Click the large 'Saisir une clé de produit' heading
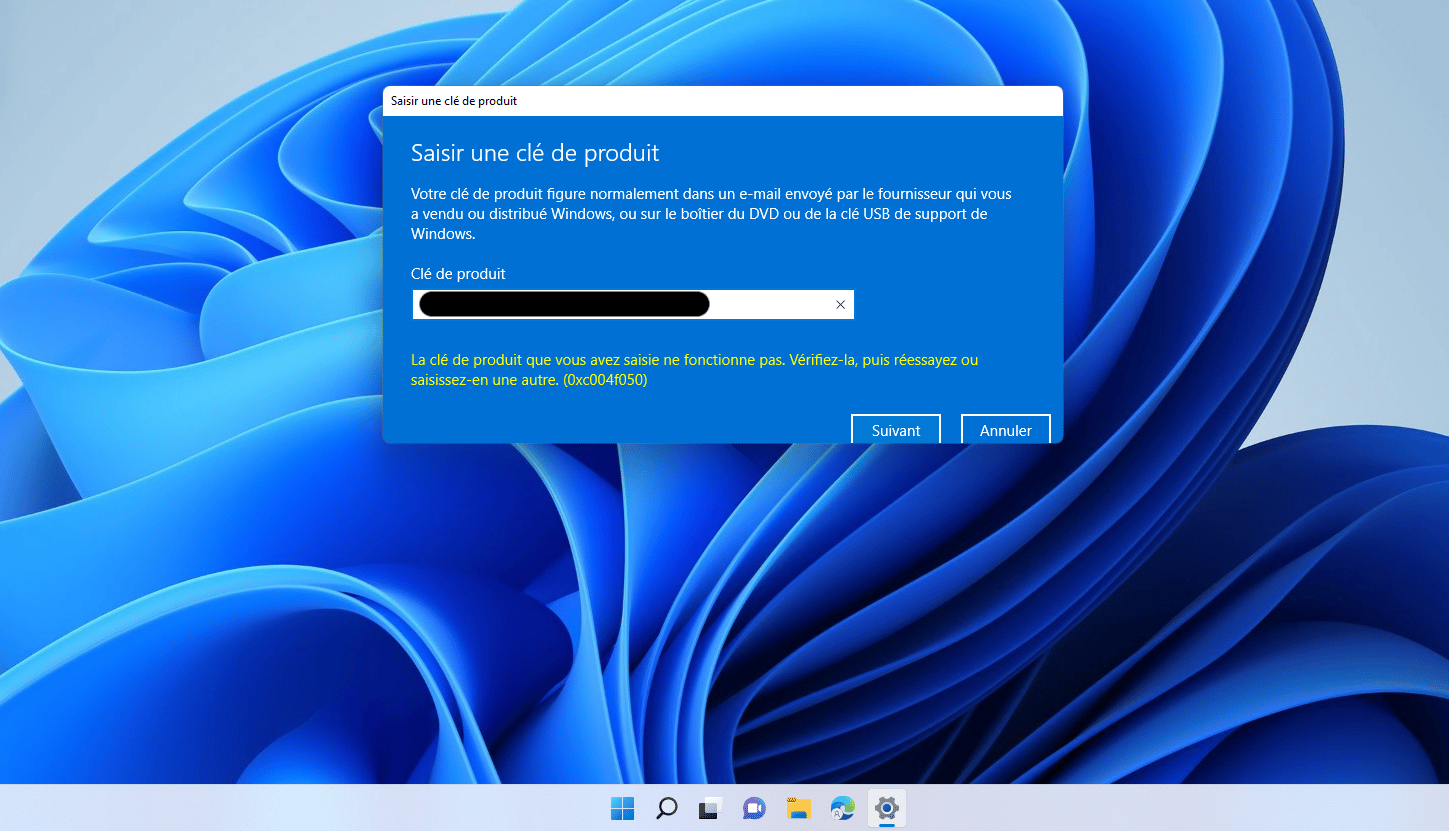Screen dimensions: 1449x831 point(535,154)
